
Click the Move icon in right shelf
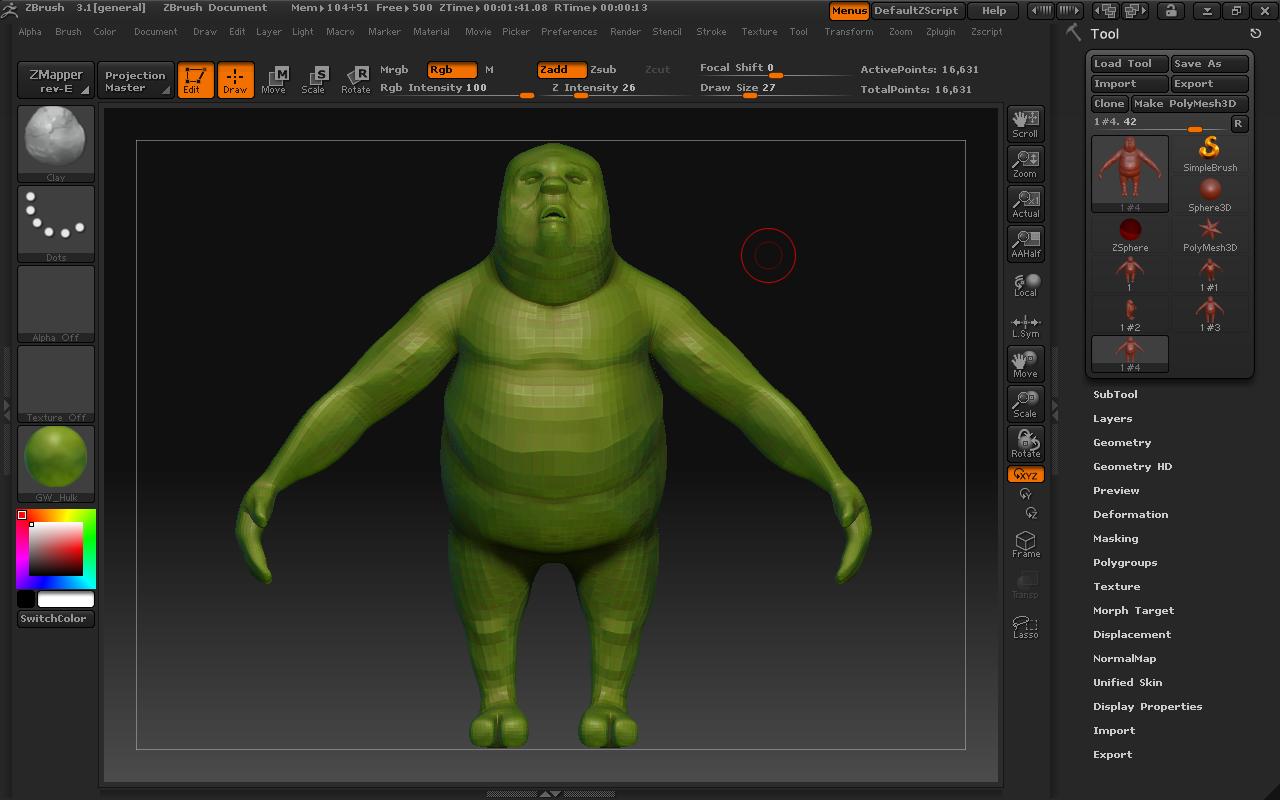coord(1025,364)
